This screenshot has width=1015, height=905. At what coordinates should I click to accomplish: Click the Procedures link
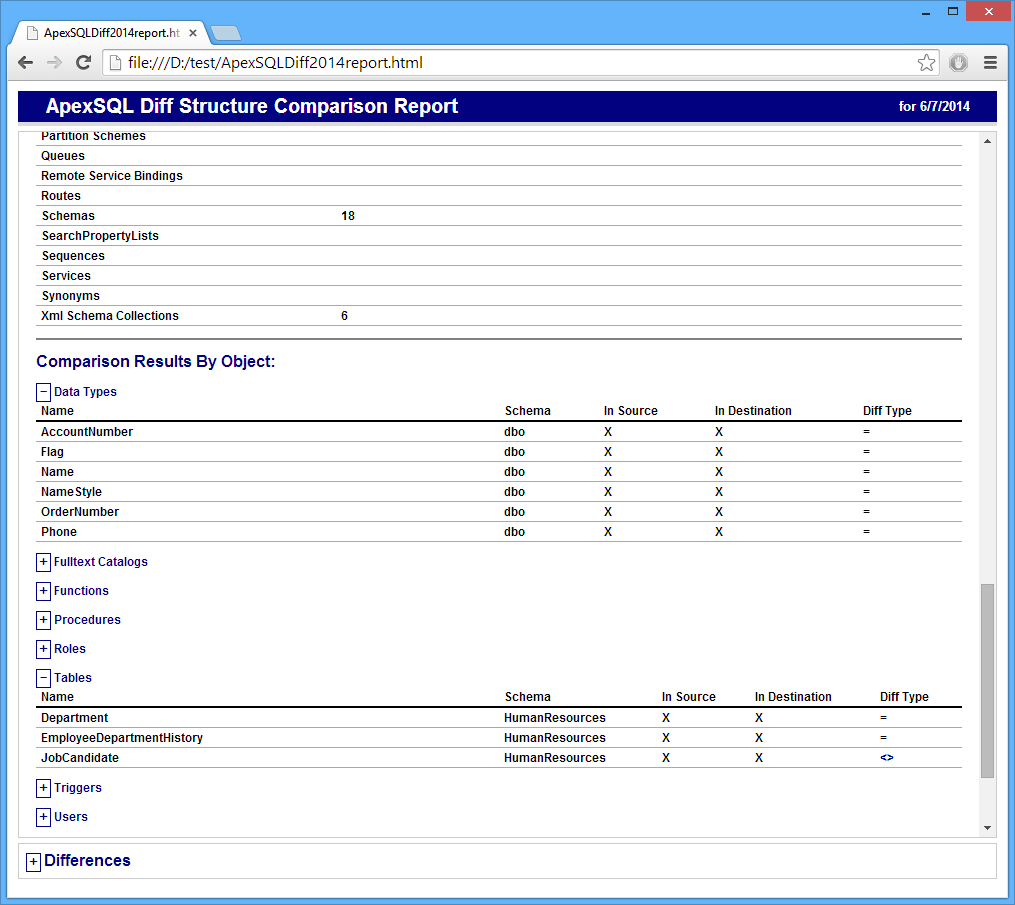tap(87, 620)
